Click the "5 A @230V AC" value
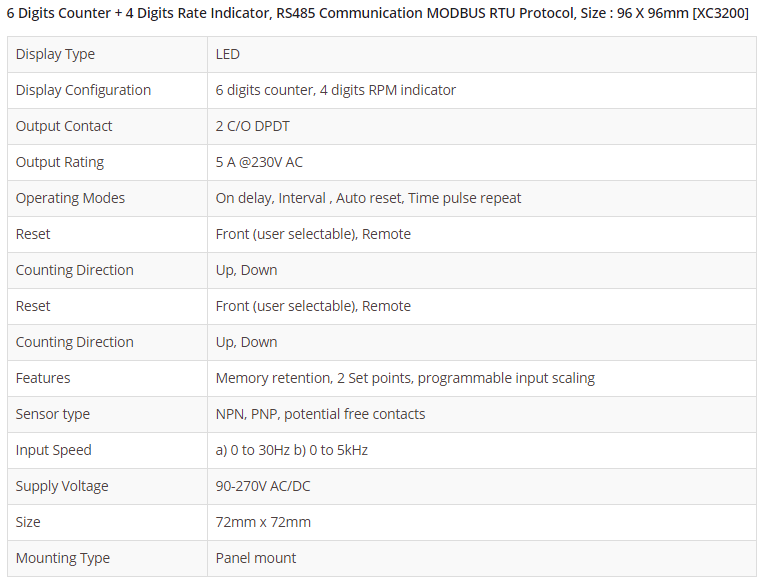The width and height of the screenshot is (764, 583). click(x=259, y=162)
